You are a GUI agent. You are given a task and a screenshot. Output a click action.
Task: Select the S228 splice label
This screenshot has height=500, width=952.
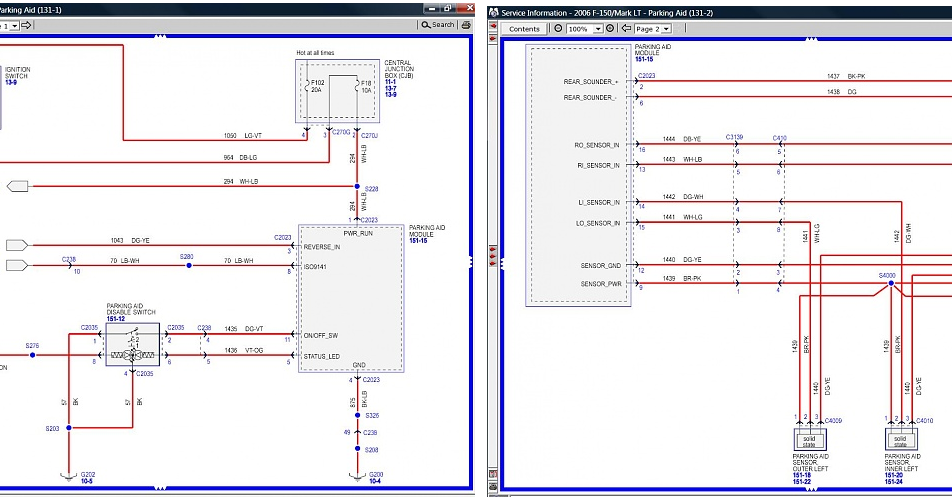pyautogui.click(x=371, y=189)
